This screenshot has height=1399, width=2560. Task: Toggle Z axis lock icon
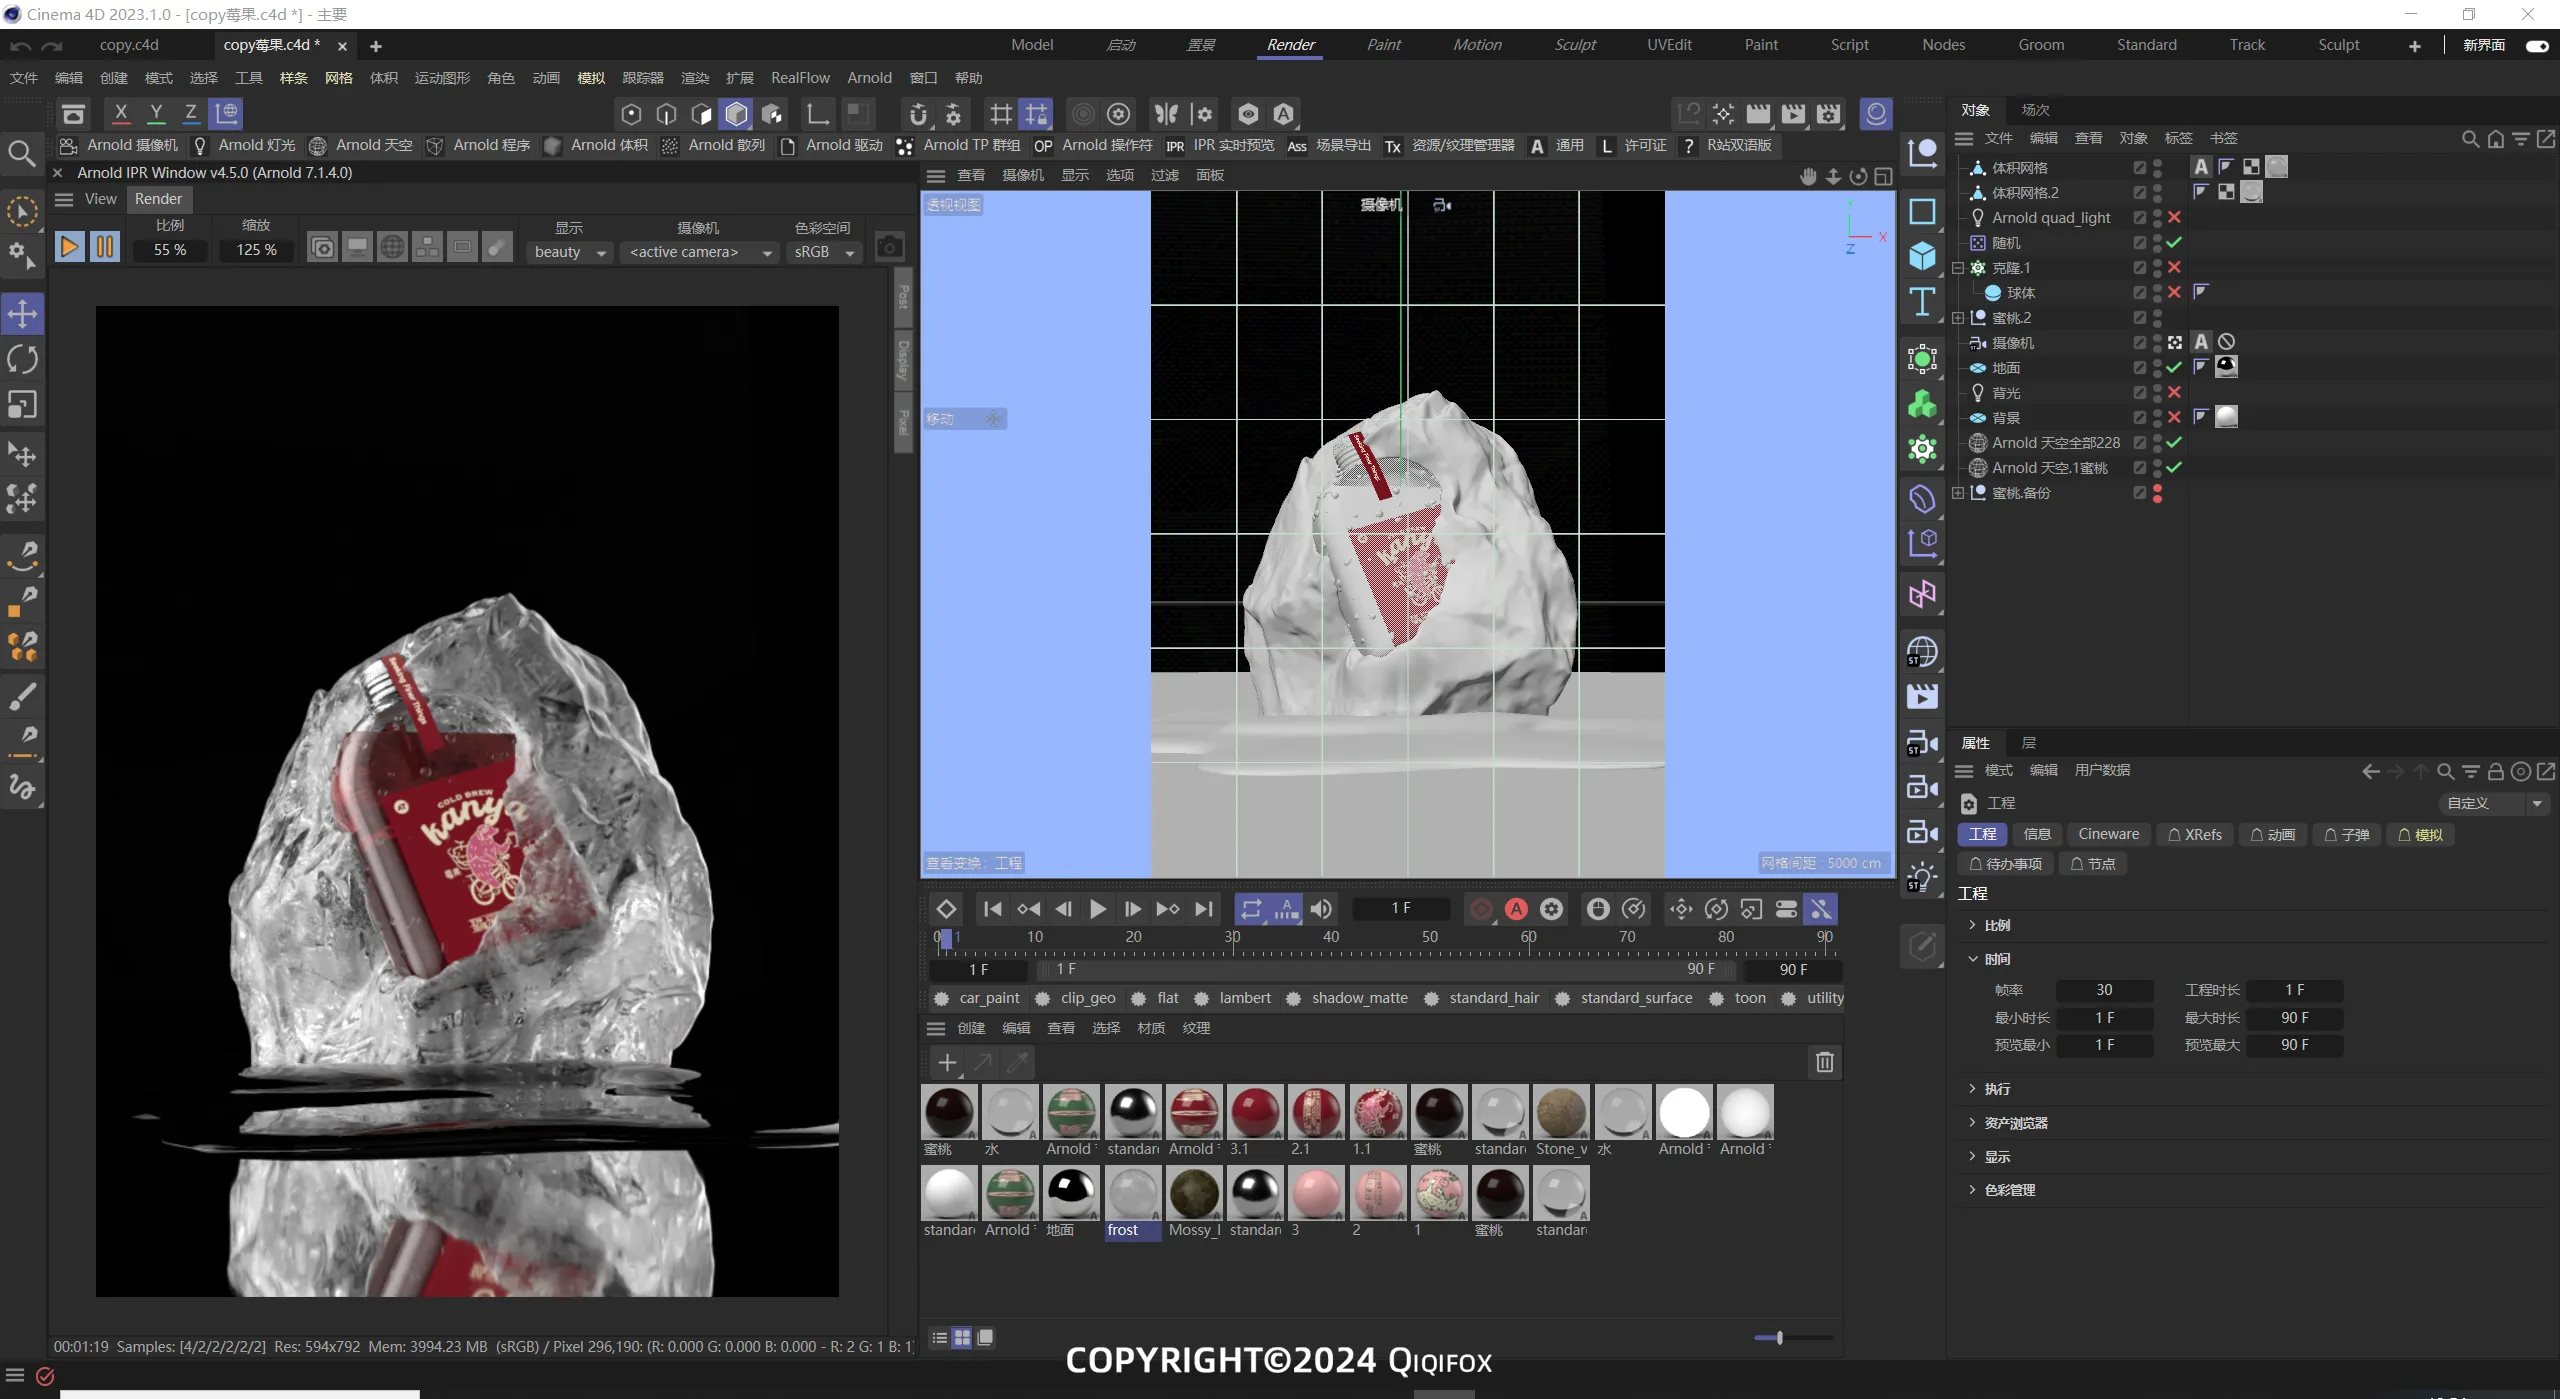[x=190, y=113]
